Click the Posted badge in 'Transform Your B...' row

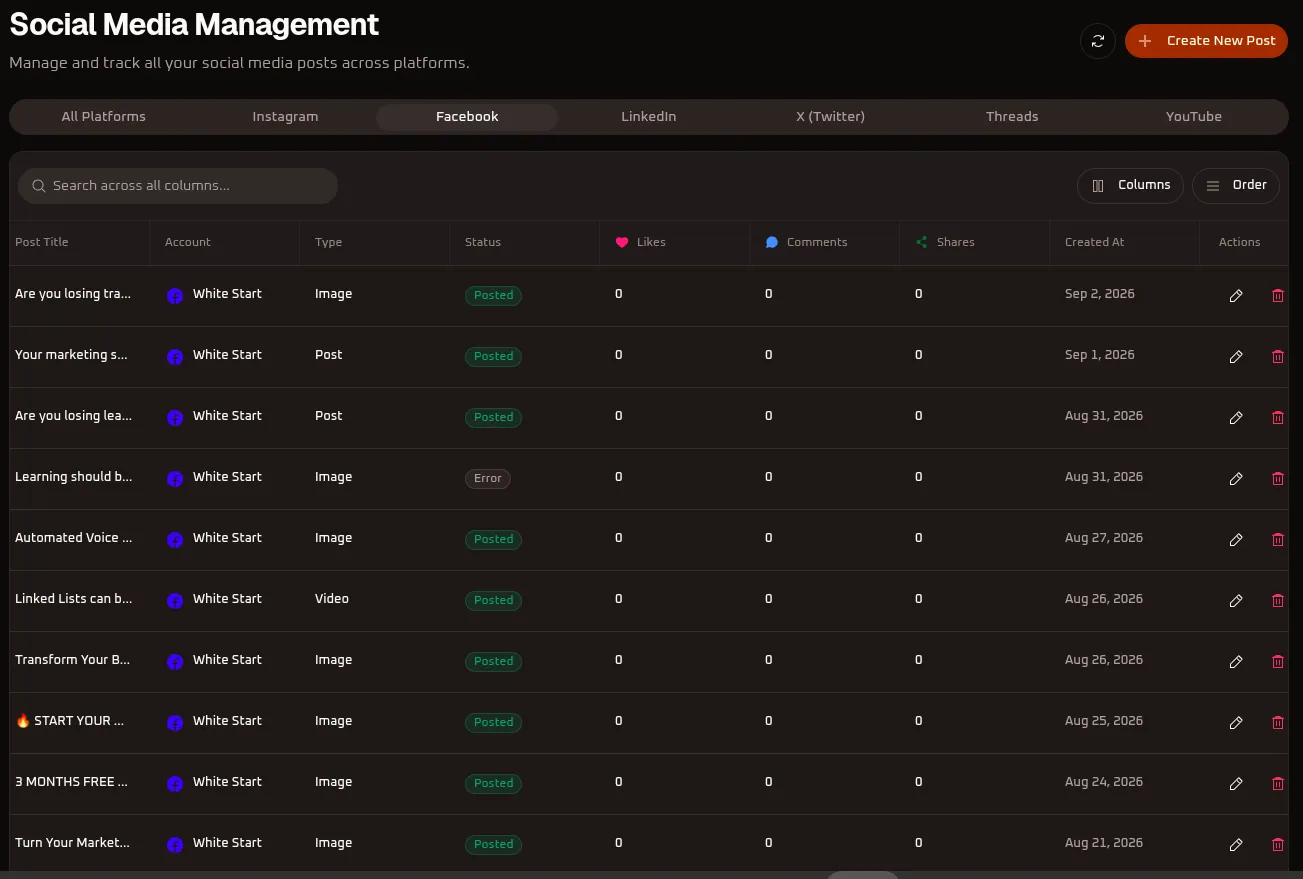[x=493, y=662]
